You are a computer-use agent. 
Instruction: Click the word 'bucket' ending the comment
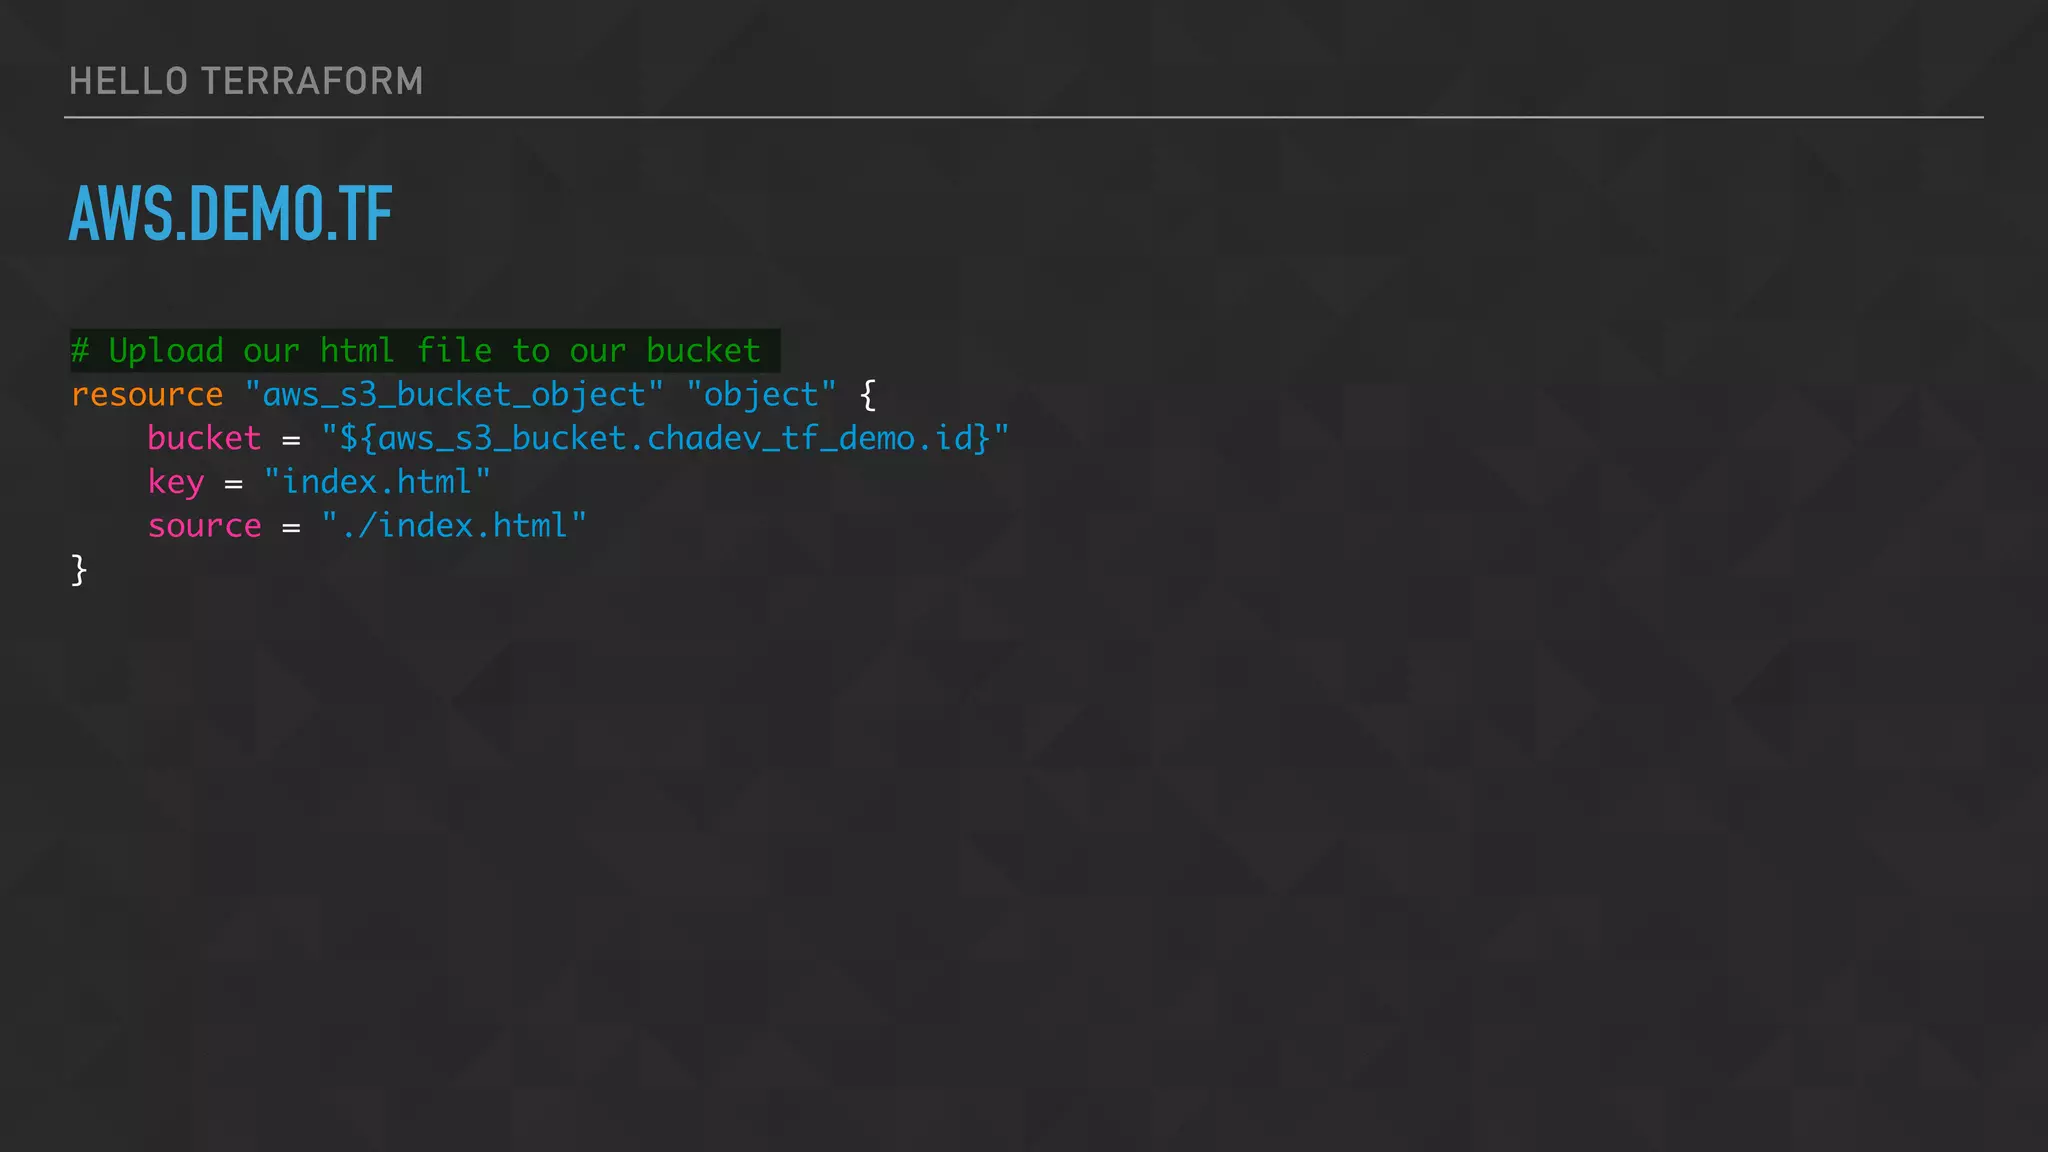703,351
